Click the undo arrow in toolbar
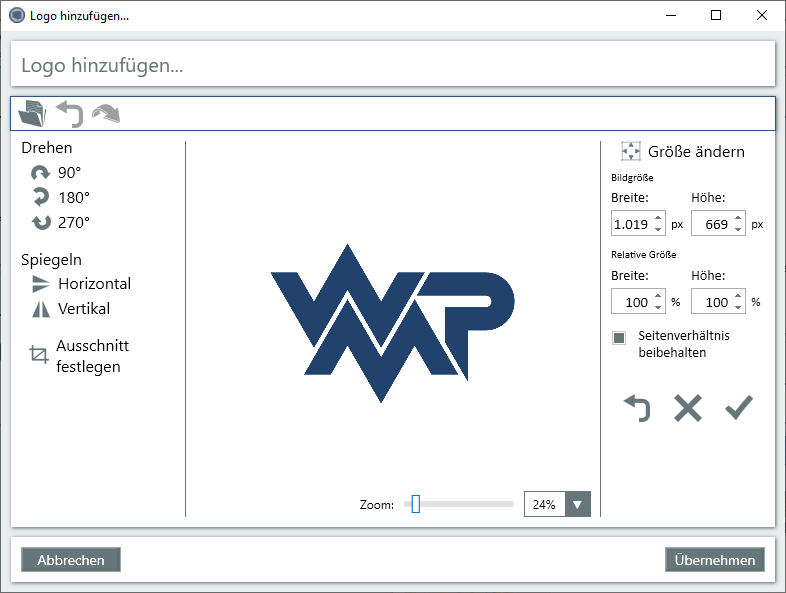Image resolution: width=786 pixels, height=593 pixels. click(x=69, y=114)
